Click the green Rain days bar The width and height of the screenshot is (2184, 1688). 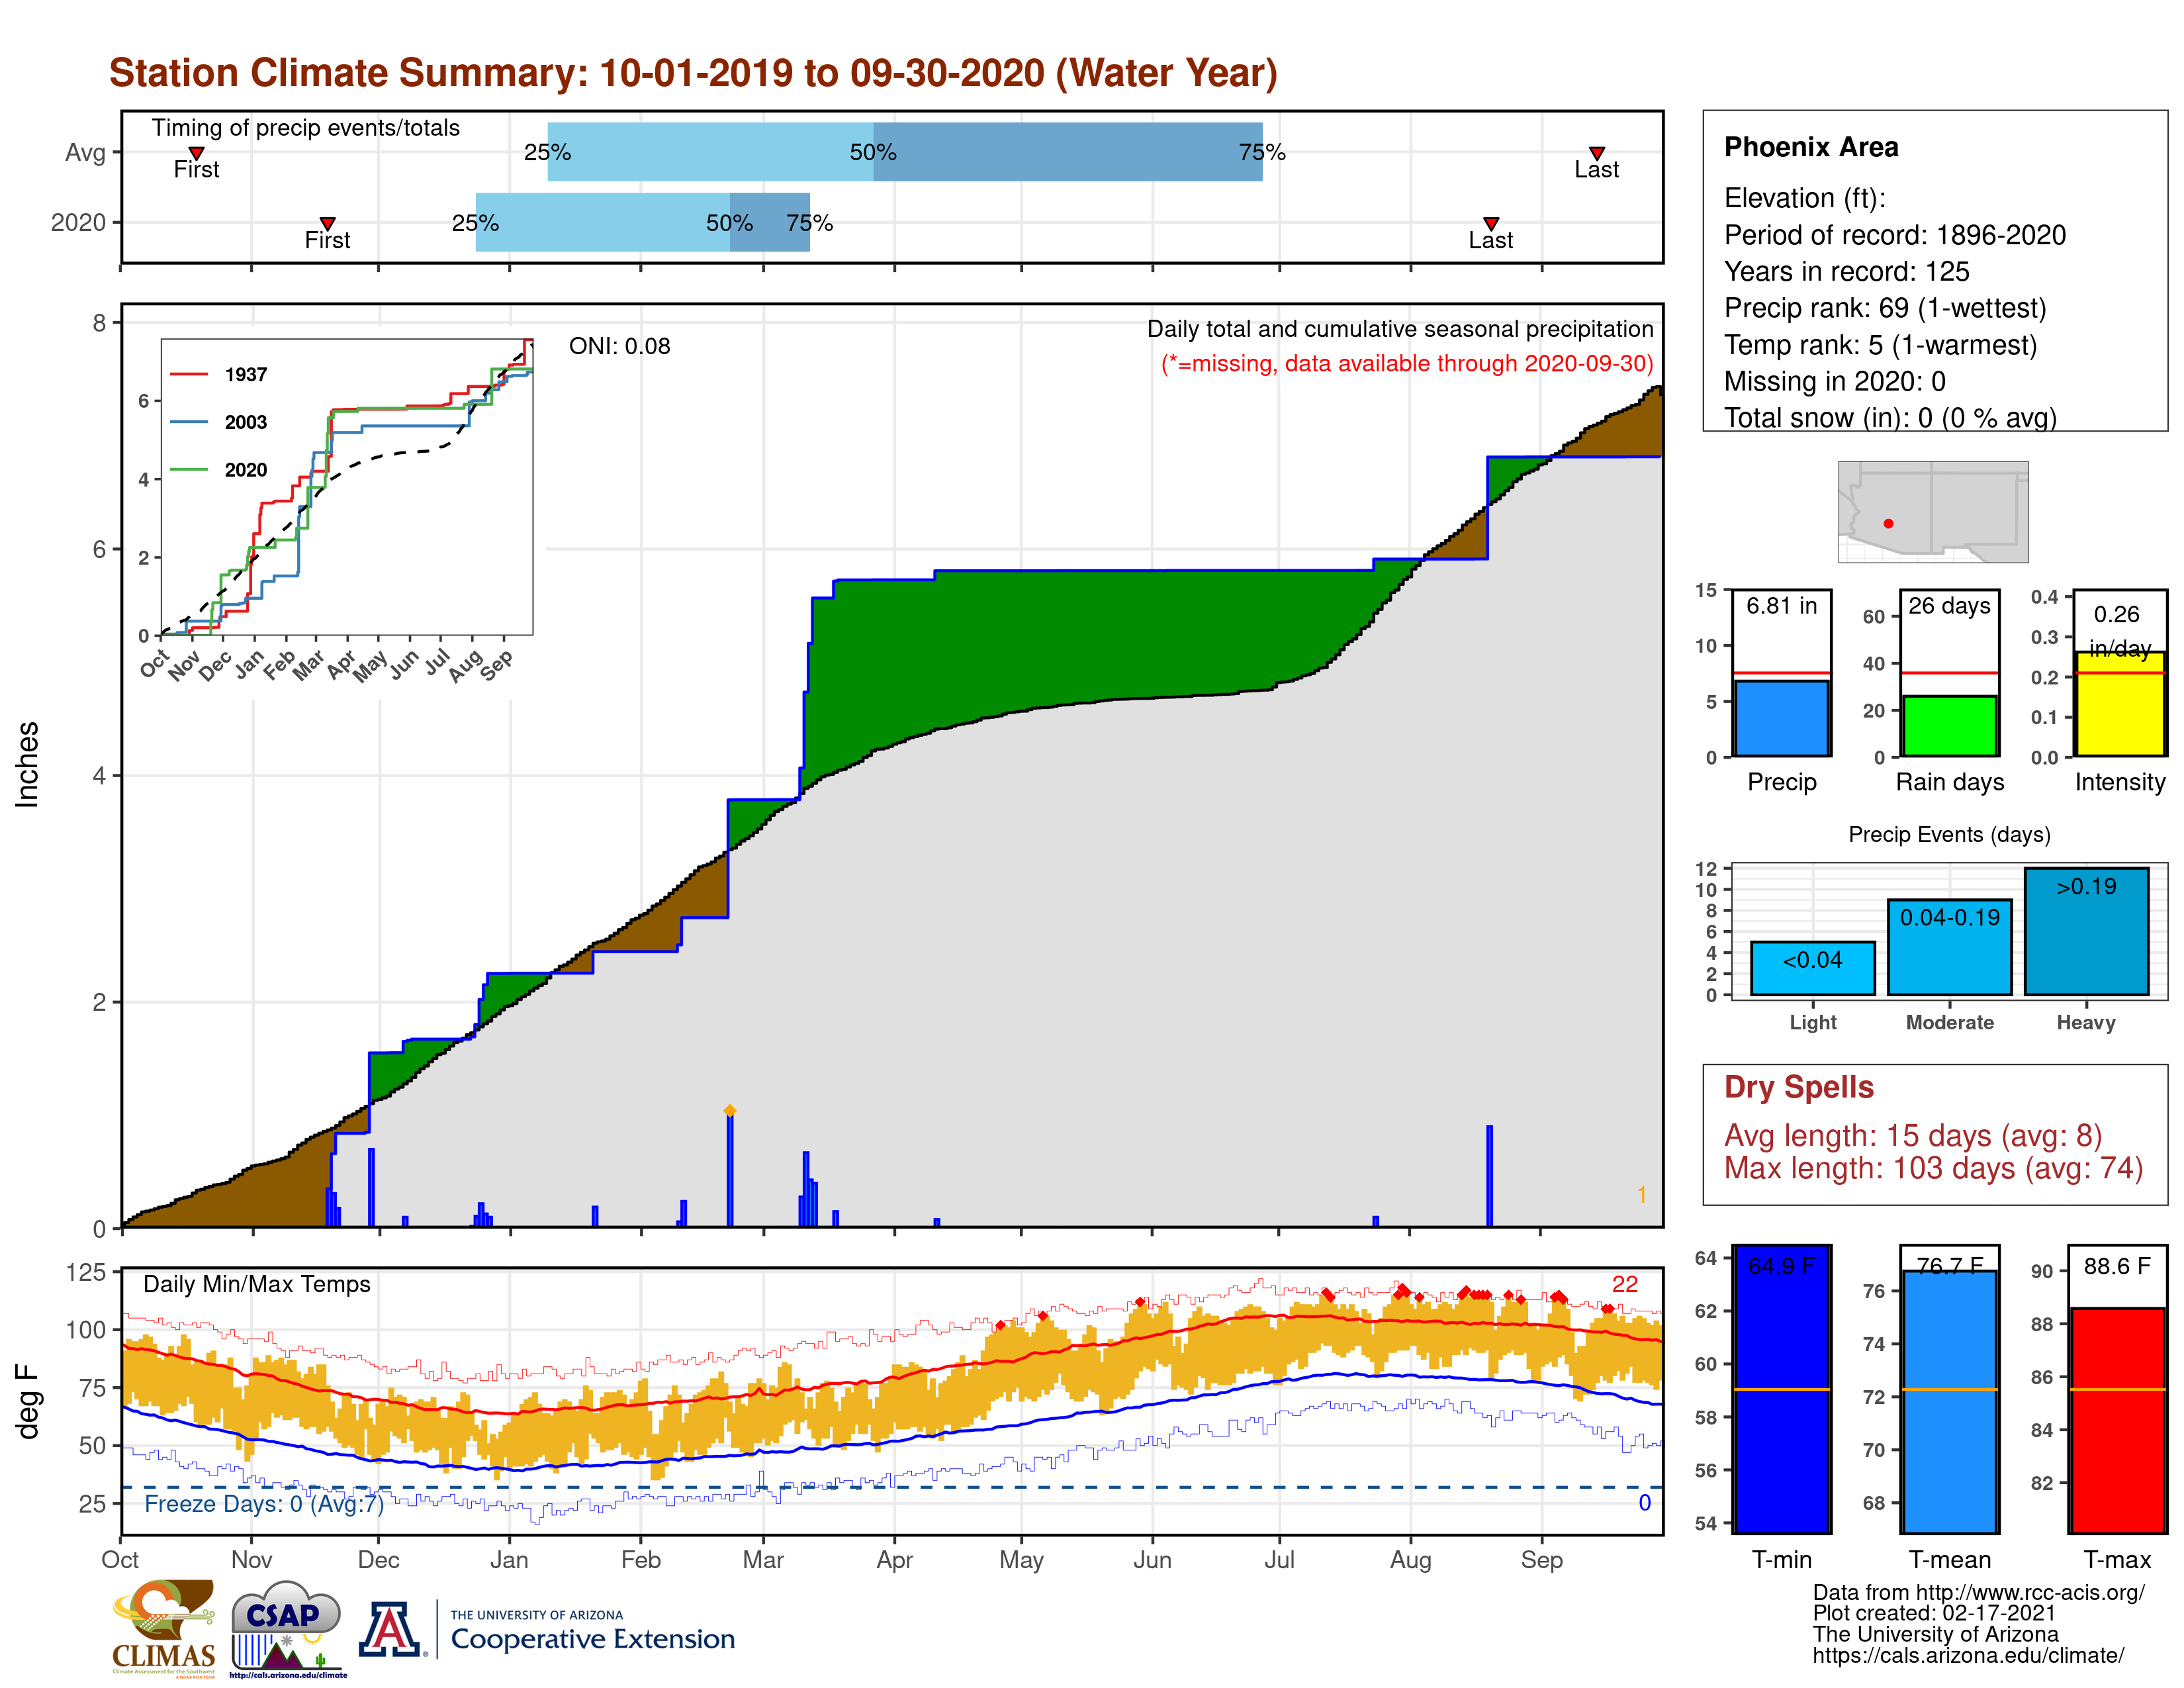click(x=1949, y=726)
